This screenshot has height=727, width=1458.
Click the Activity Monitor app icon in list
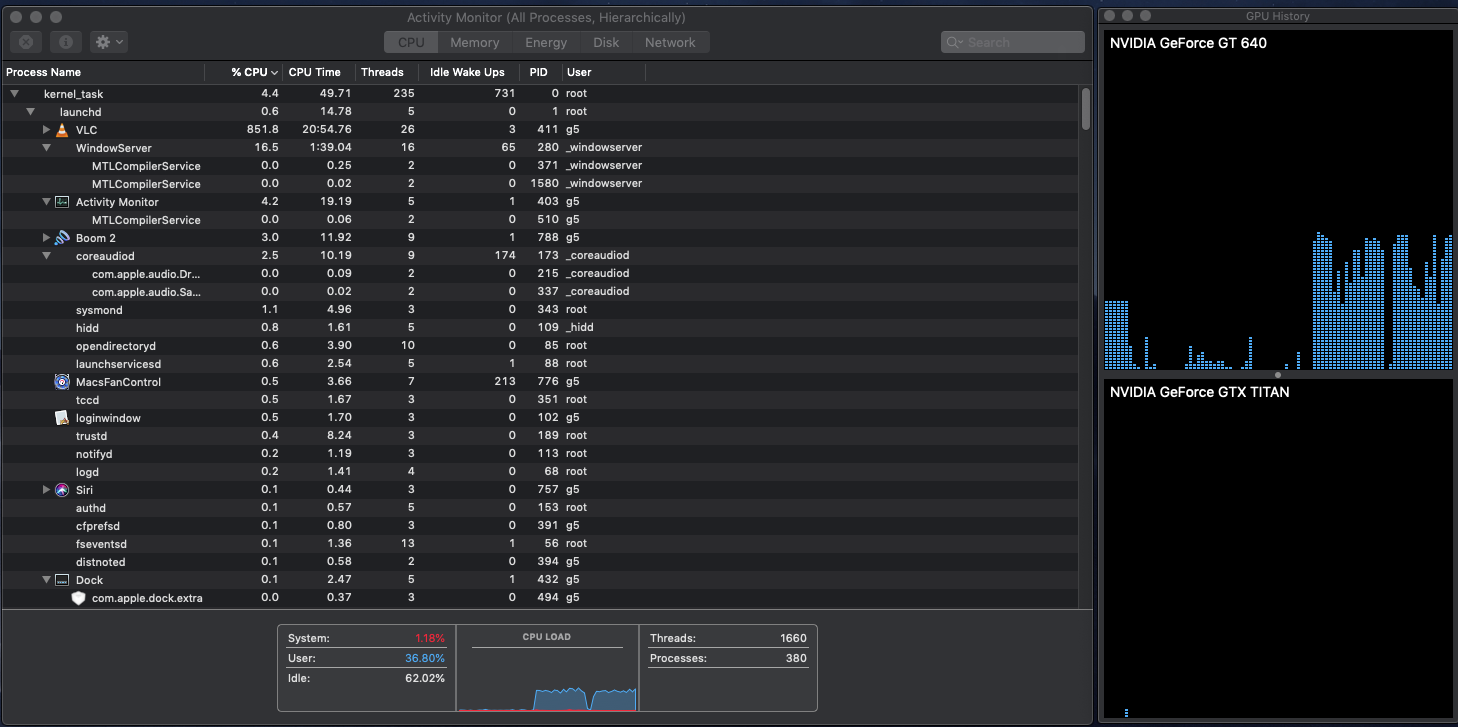(62, 202)
